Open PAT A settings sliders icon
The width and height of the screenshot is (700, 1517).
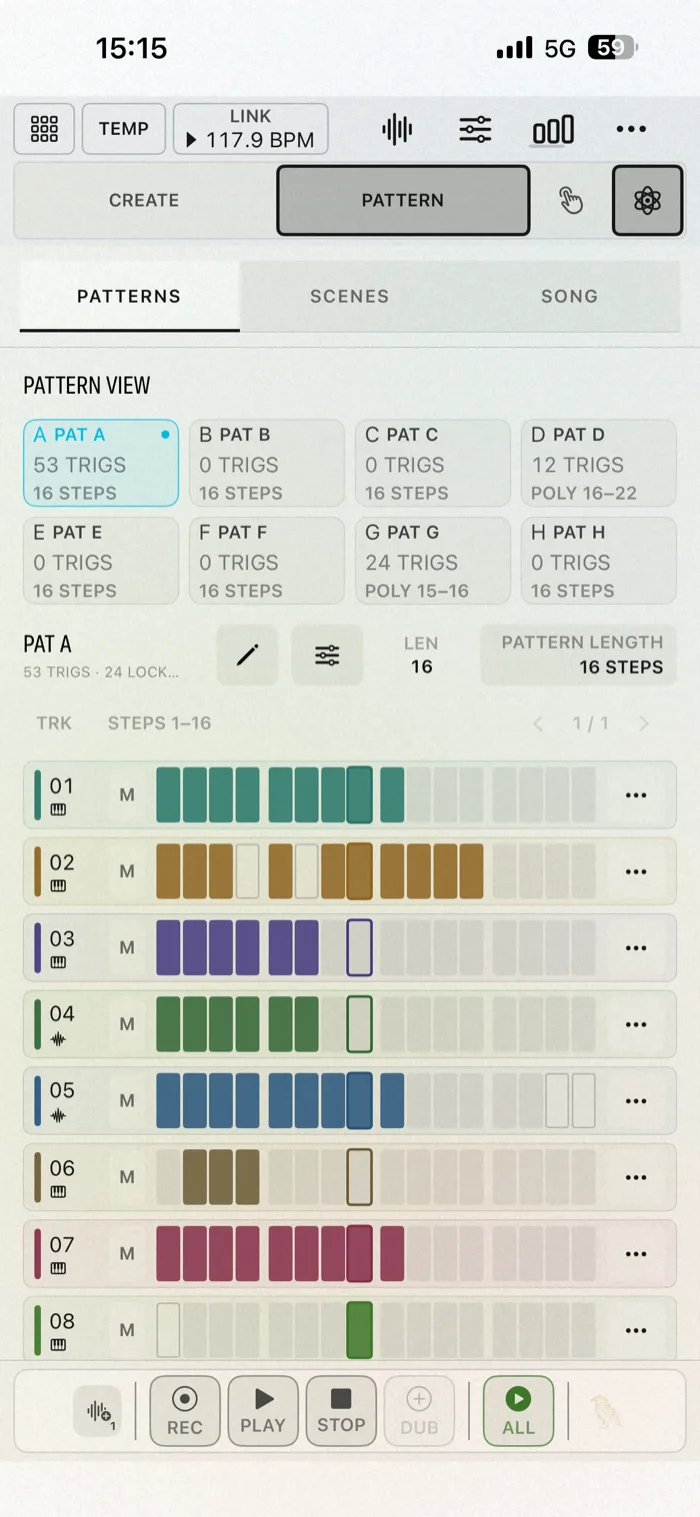(x=327, y=655)
